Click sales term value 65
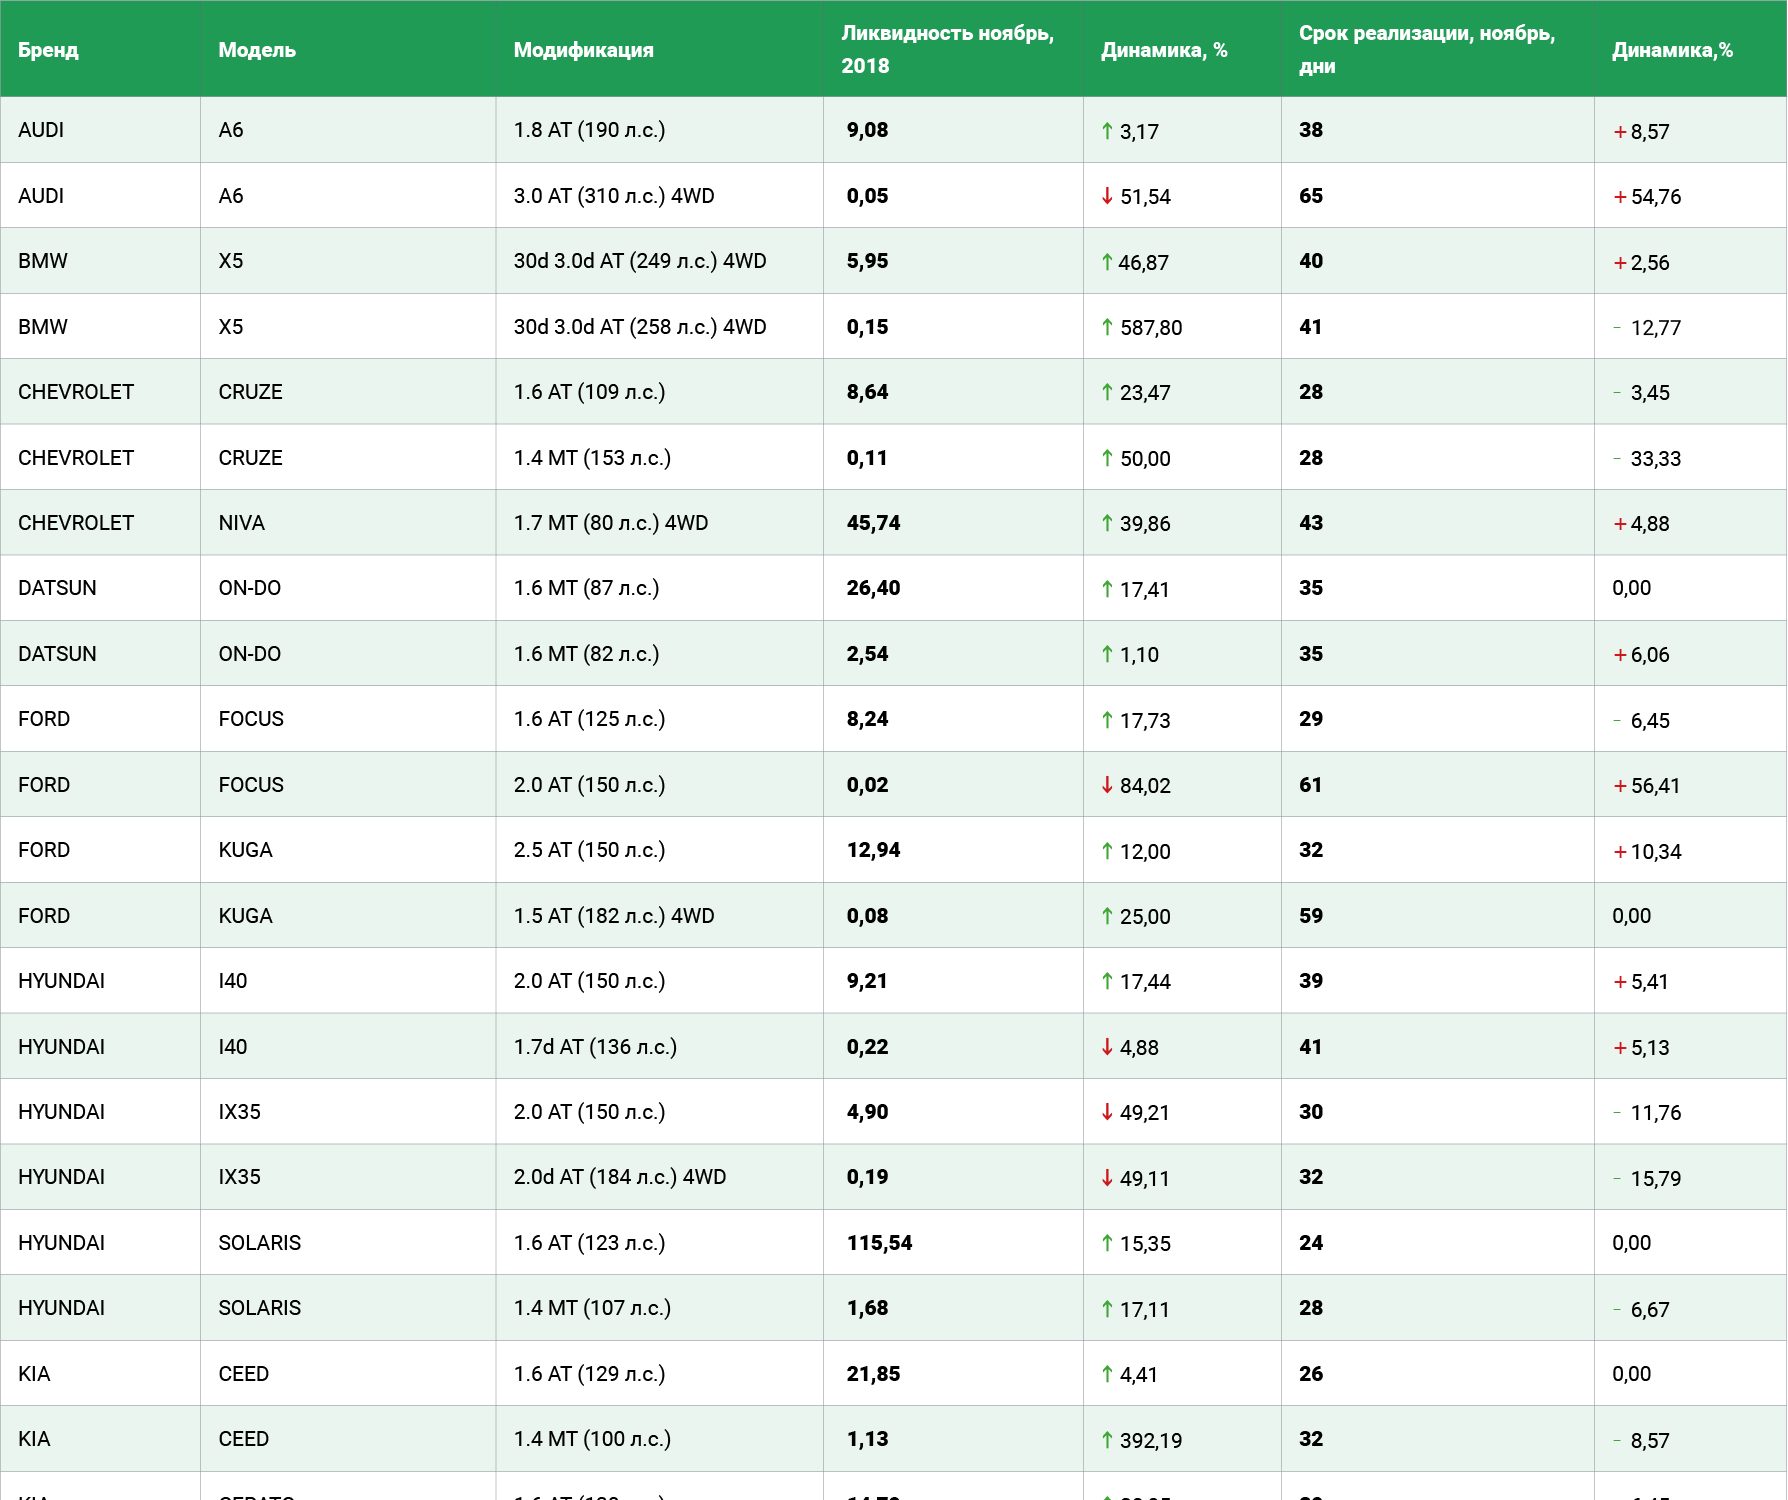 (x=1311, y=196)
